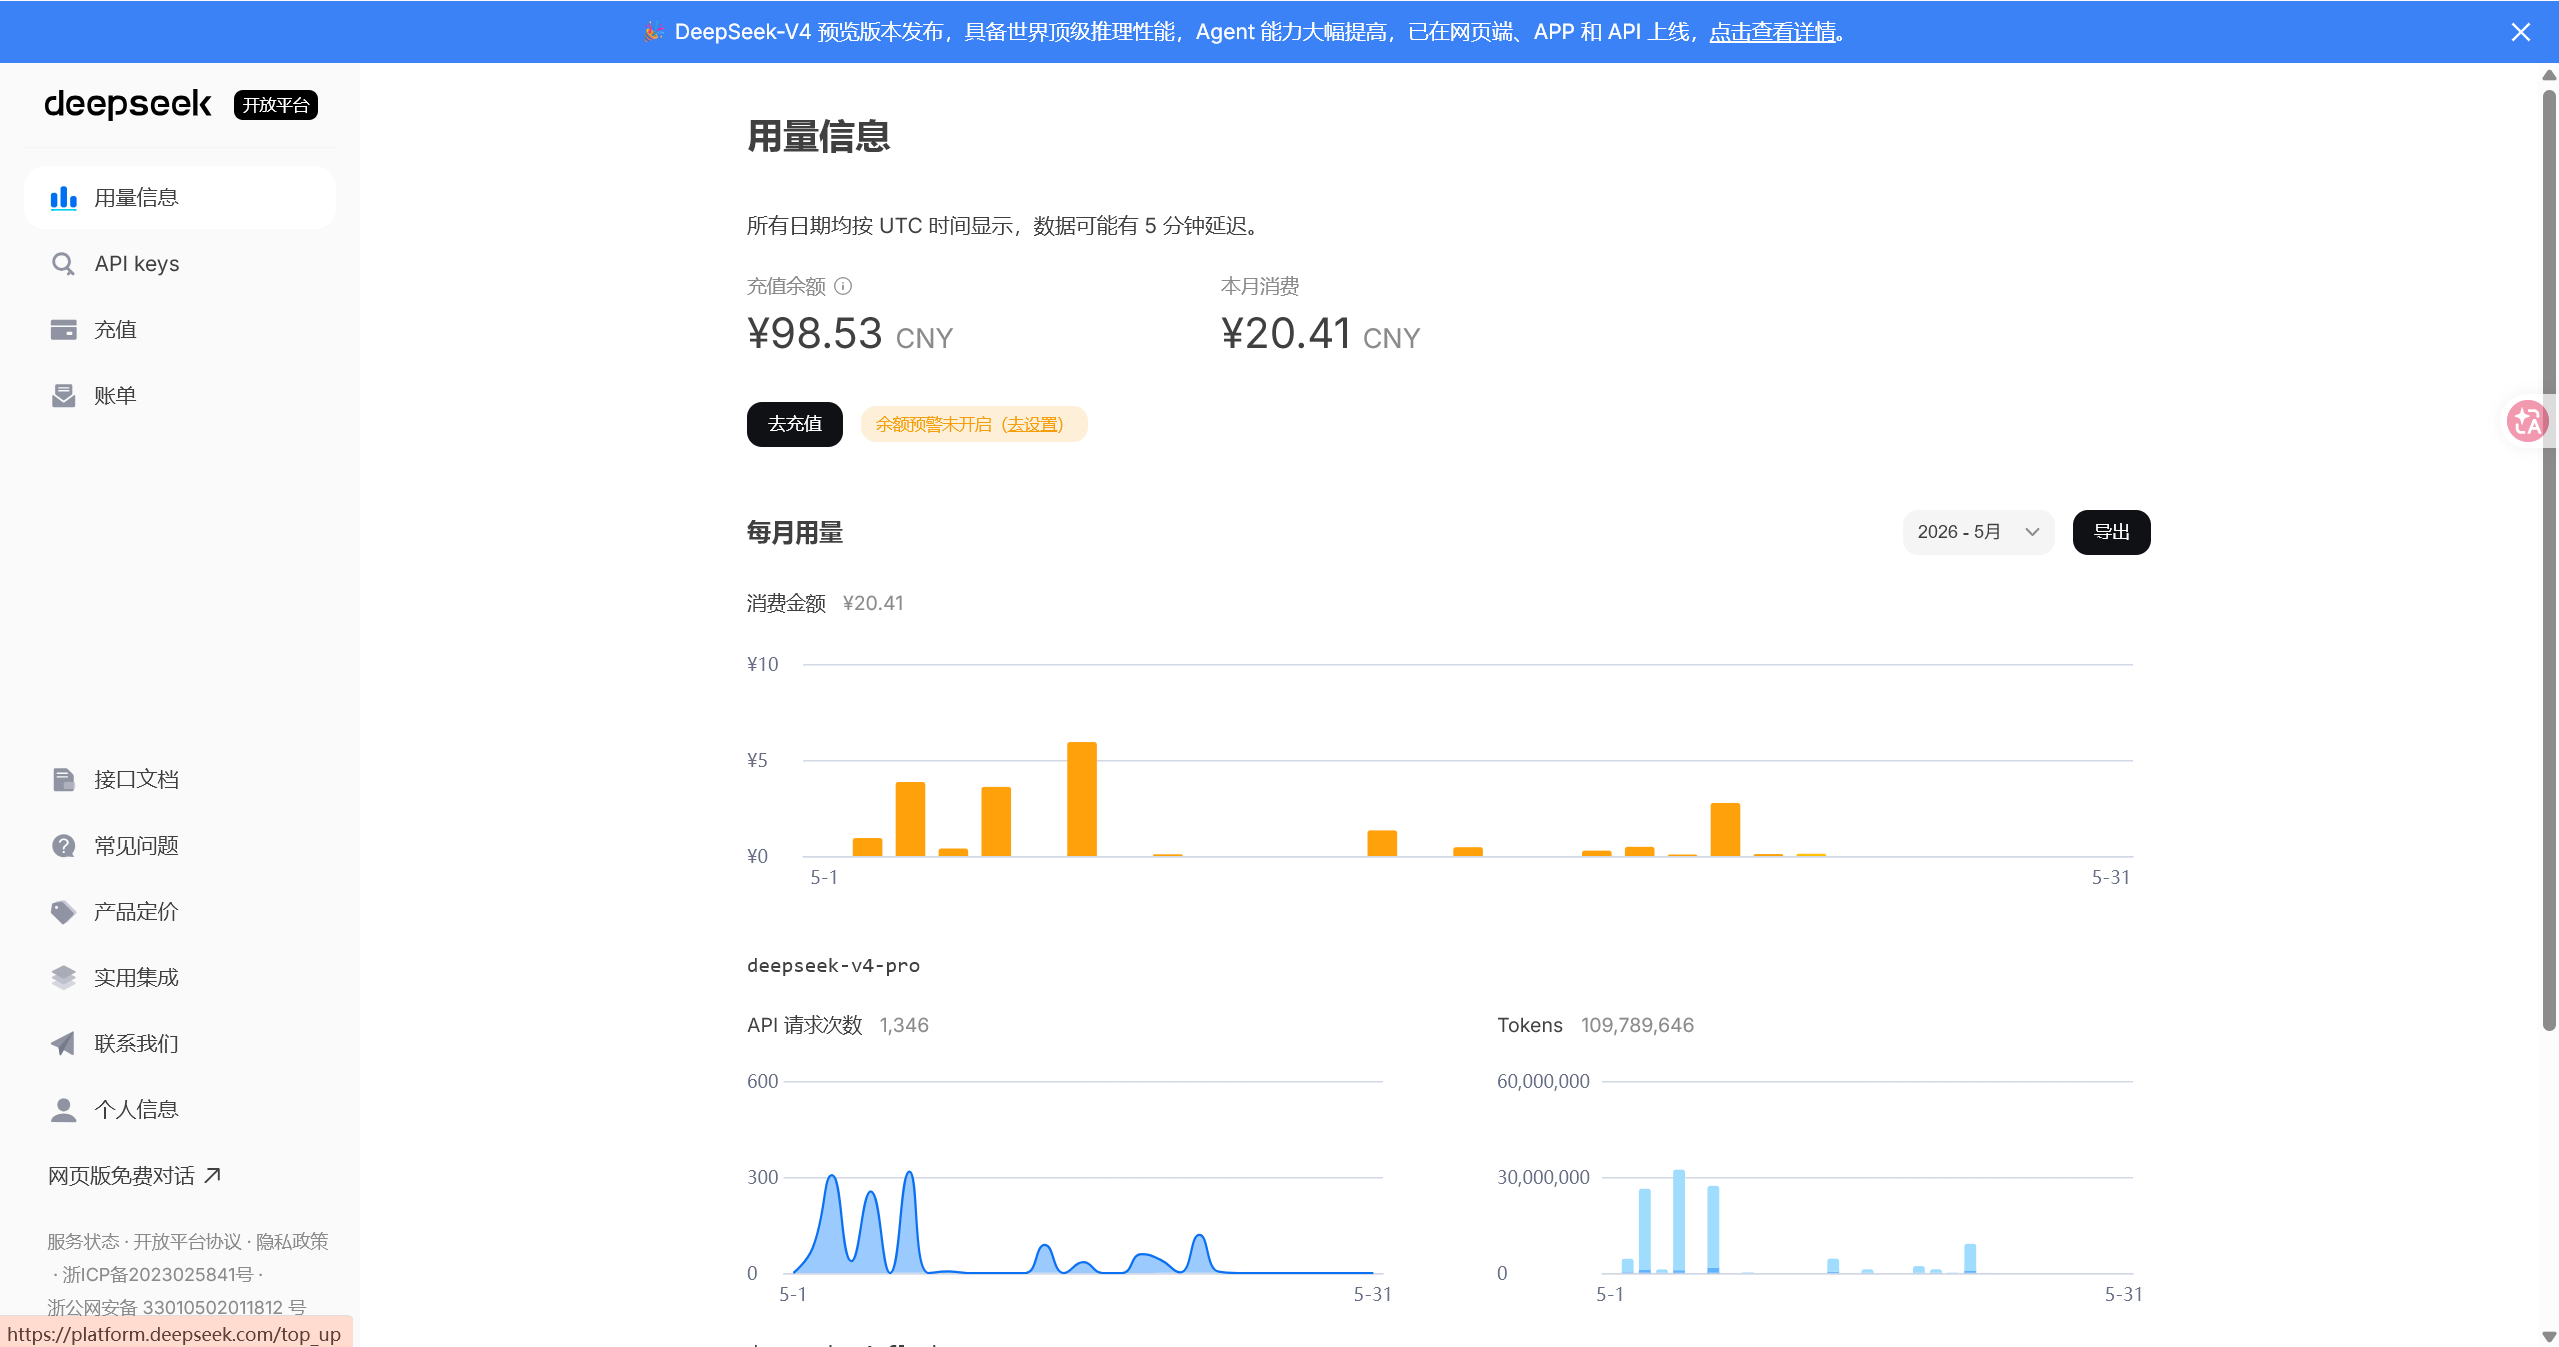Open the 网页版免费对话 link
Viewport: 2559px width, 1347px height.
[134, 1176]
